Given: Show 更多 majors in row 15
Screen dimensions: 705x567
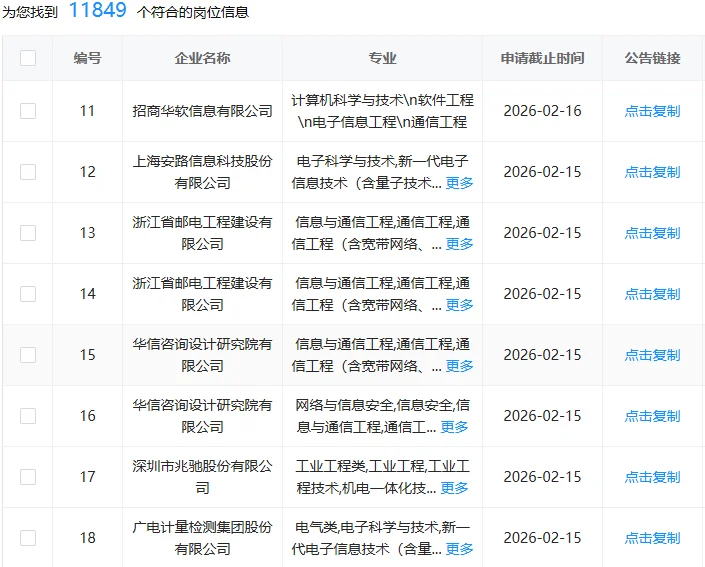Looking at the screenshot, I should [x=460, y=366].
